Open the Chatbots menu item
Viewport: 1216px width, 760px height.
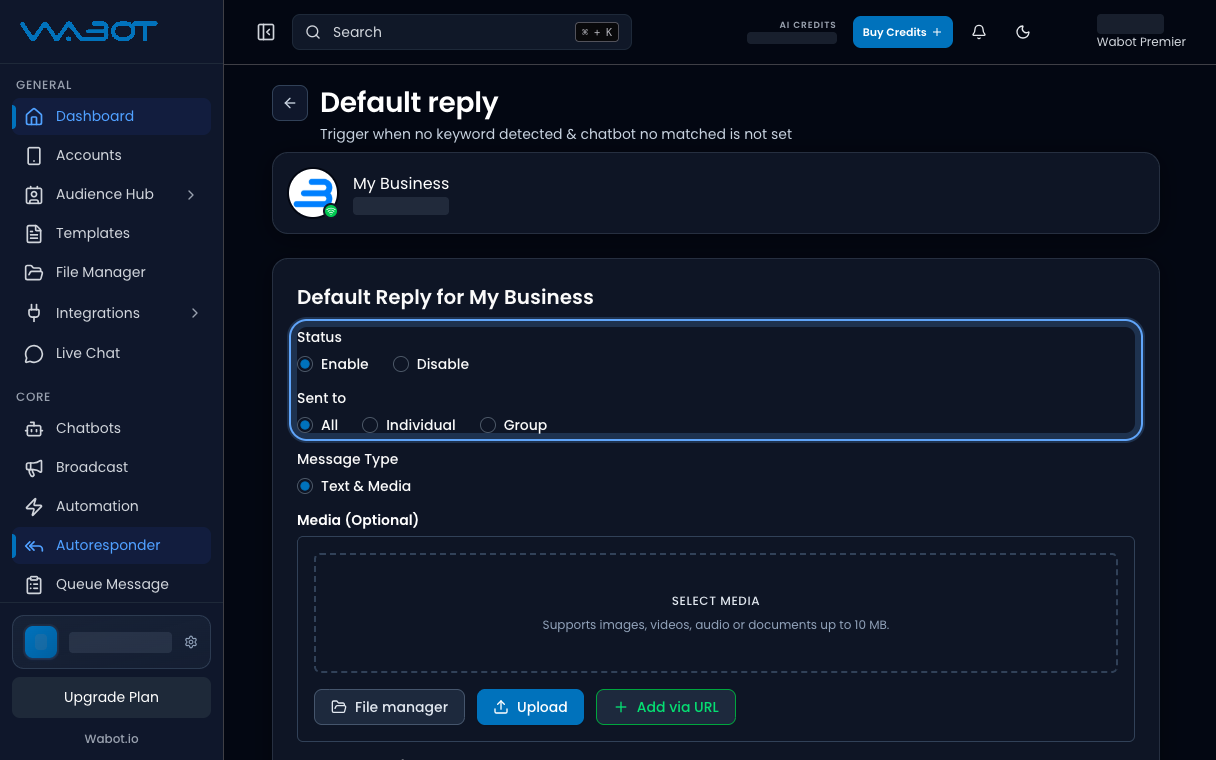pos(111,428)
